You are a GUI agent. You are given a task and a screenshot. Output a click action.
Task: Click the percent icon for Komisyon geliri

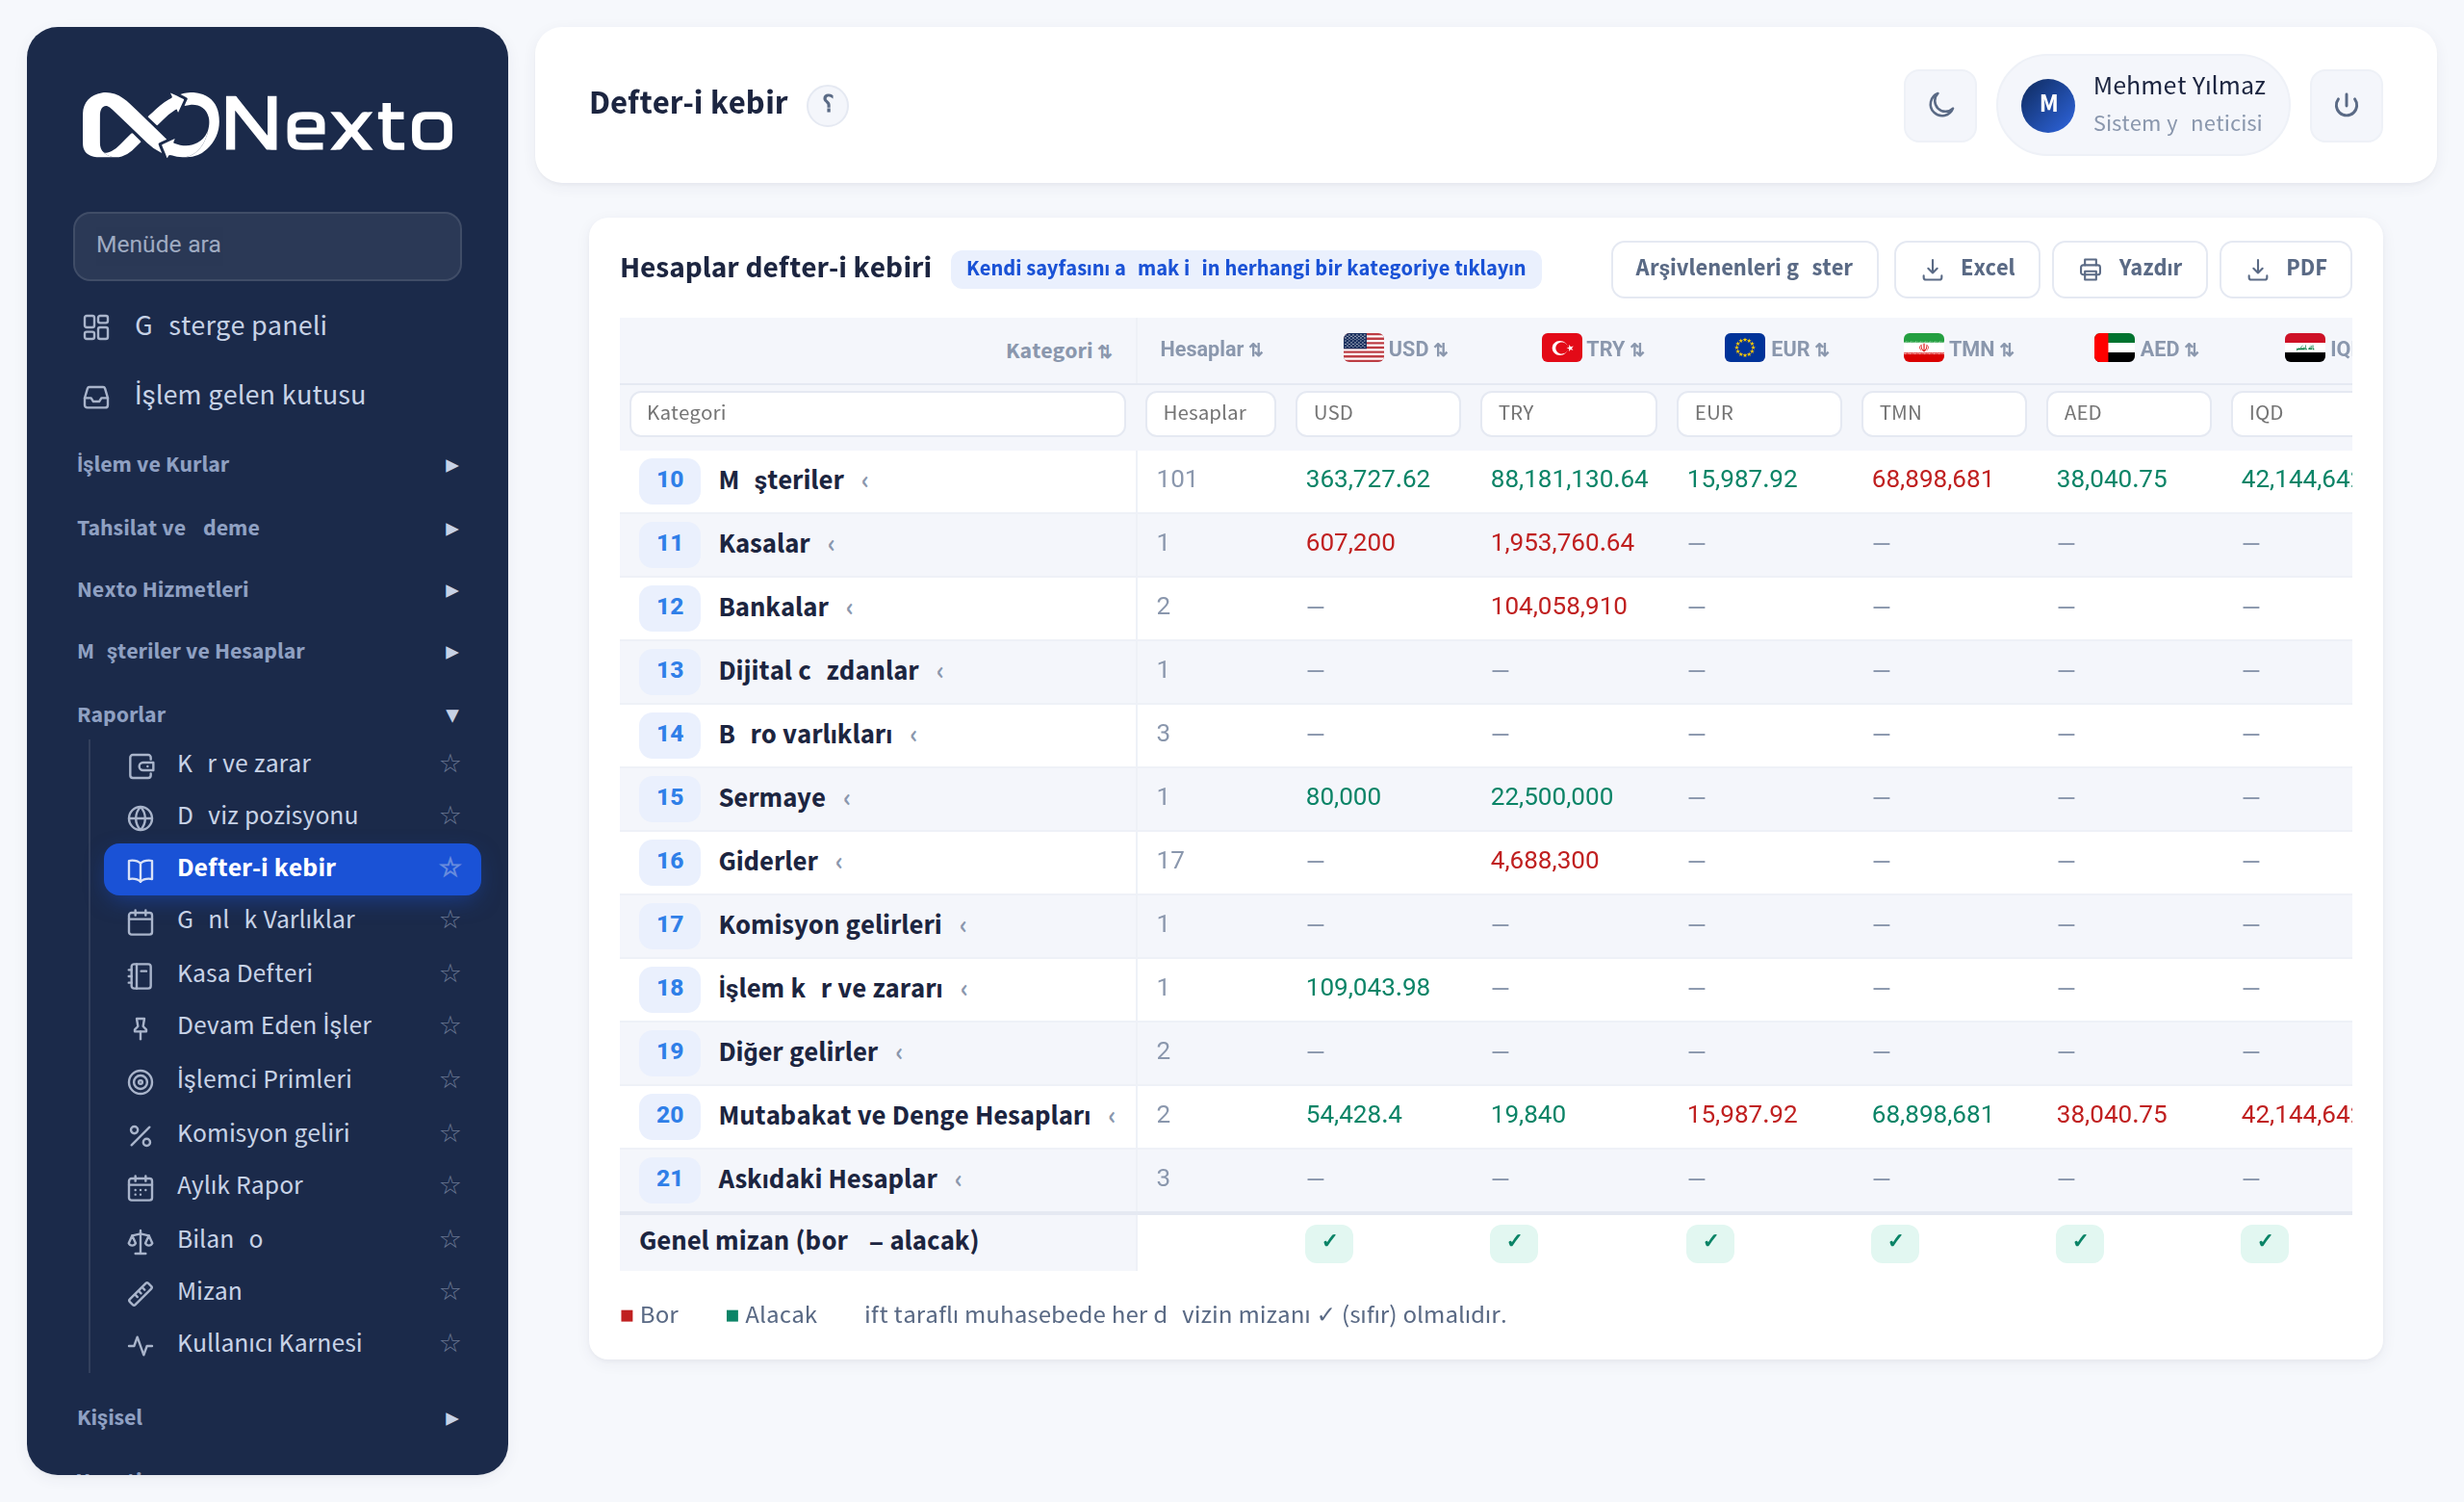141,1135
